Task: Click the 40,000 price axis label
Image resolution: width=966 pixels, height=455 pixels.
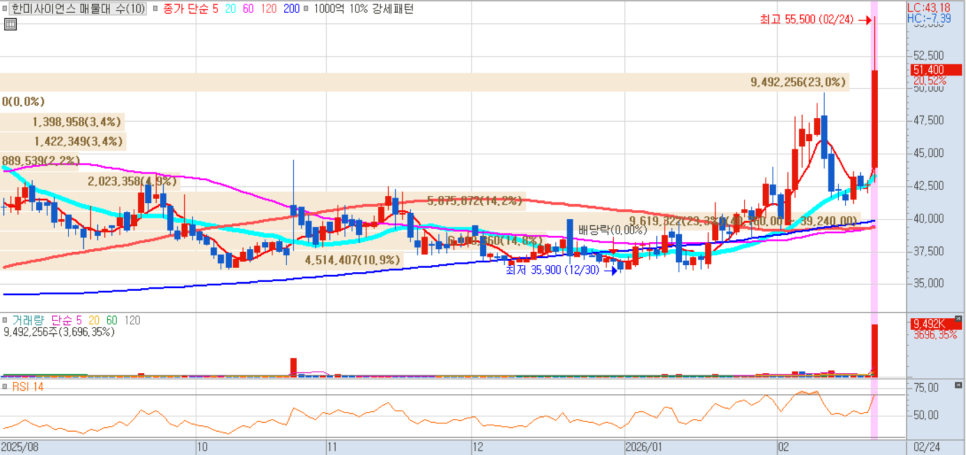Action: point(927,219)
